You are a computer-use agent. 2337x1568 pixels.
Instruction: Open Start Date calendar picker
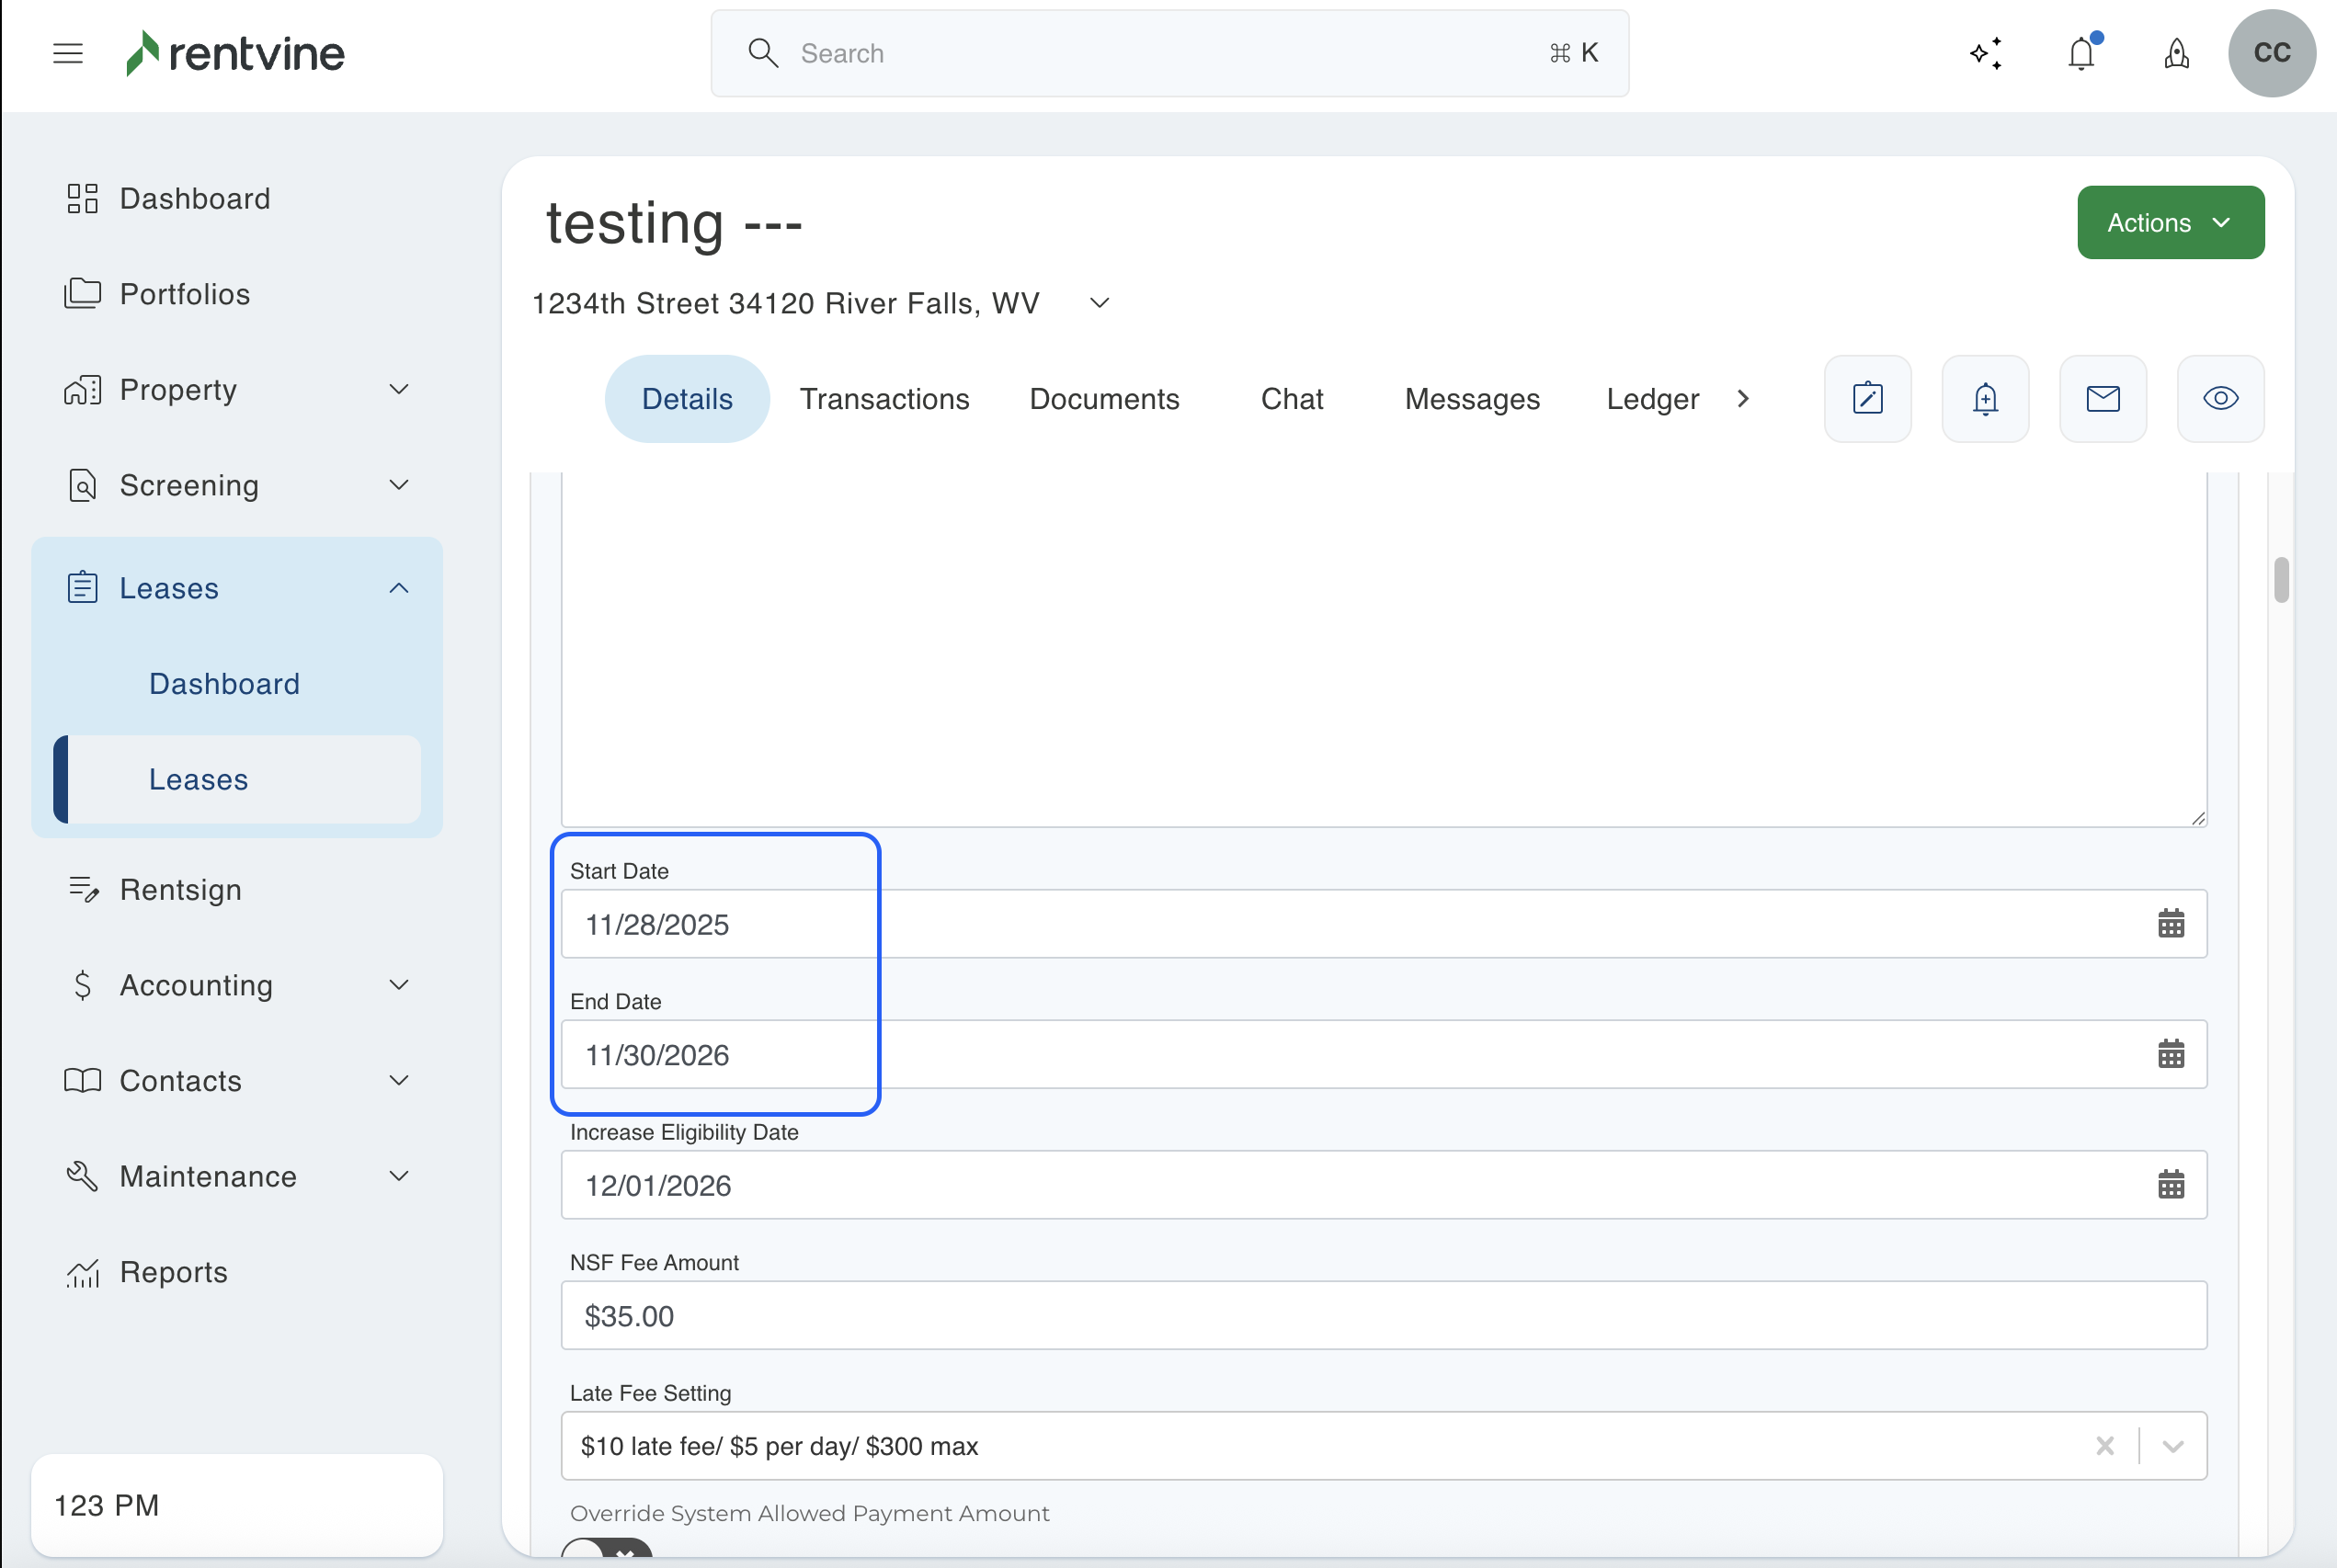pos(2170,923)
